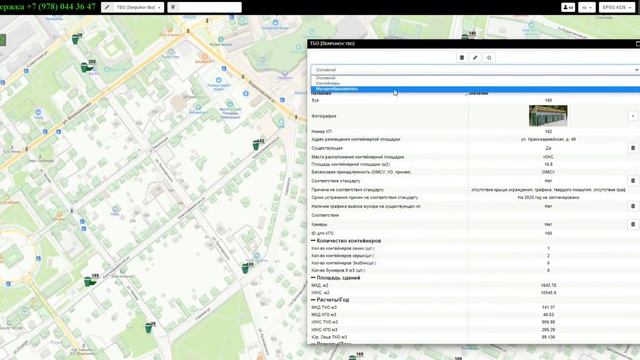Click the Камеры row label
The height and width of the screenshot is (360, 640).
[x=319, y=224]
